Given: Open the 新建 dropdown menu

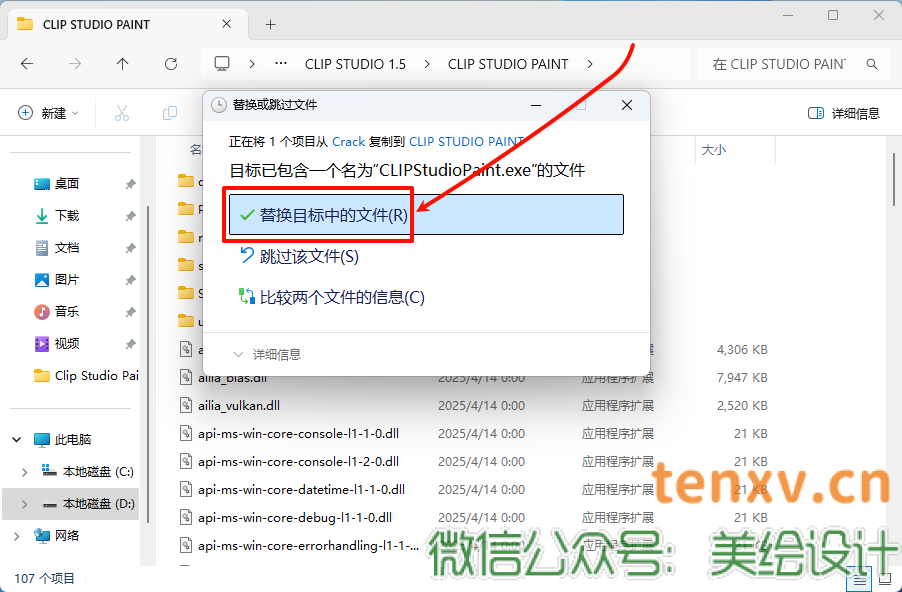Looking at the screenshot, I should pos(48,113).
